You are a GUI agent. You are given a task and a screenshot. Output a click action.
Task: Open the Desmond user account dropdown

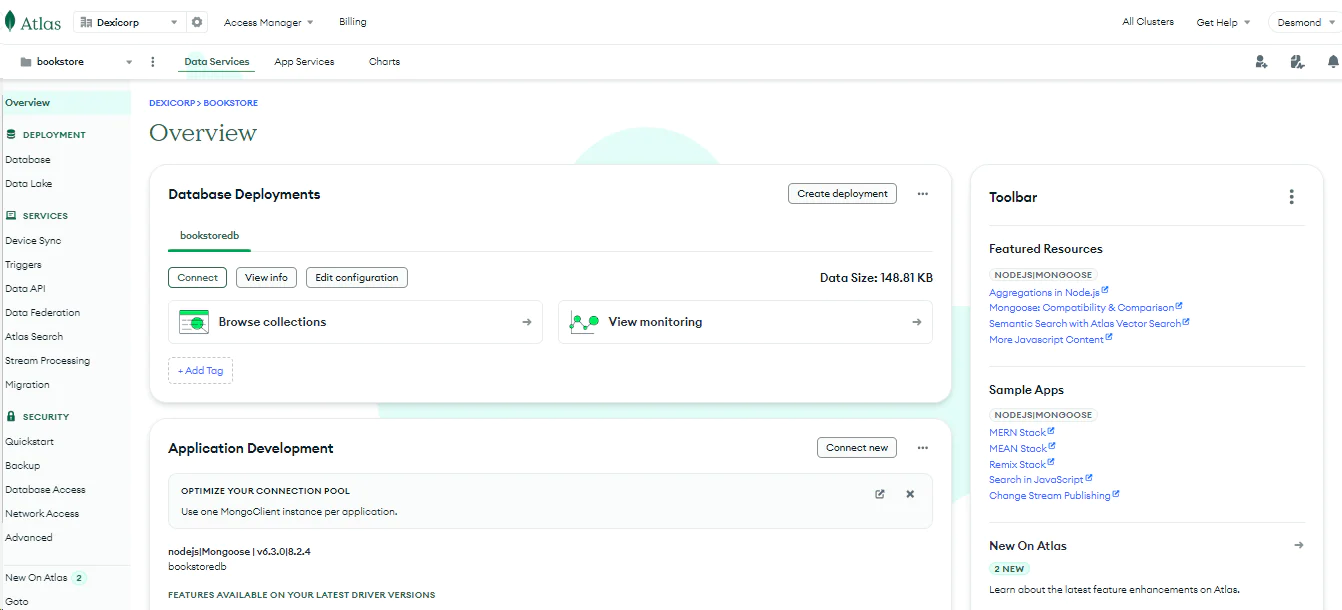click(1304, 22)
